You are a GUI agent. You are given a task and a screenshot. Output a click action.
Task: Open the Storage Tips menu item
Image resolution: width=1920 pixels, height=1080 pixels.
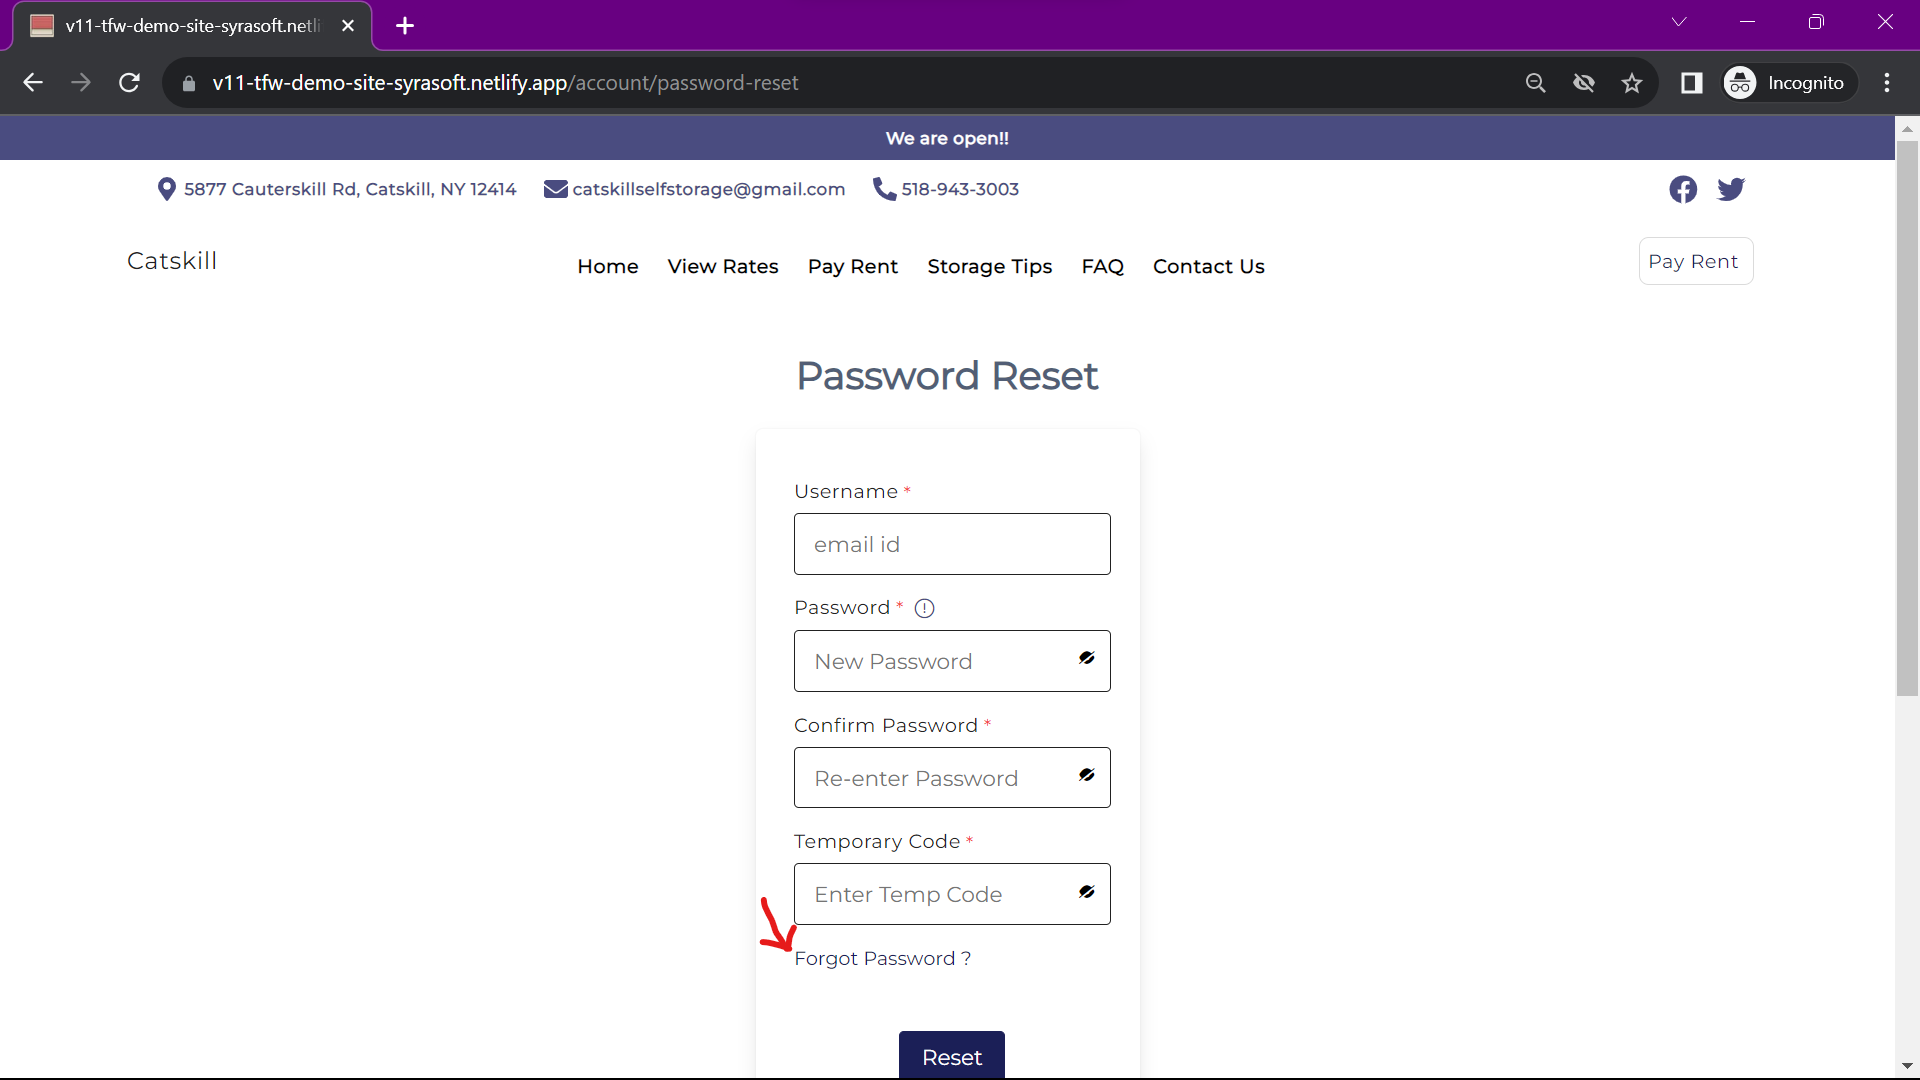[989, 266]
